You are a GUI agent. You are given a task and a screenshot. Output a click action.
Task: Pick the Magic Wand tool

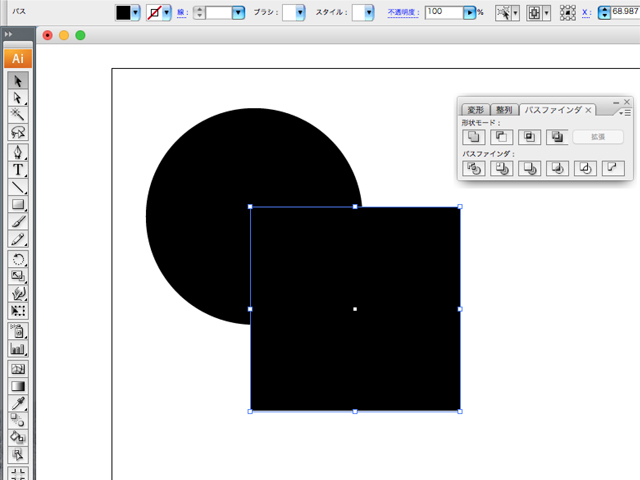point(18,115)
